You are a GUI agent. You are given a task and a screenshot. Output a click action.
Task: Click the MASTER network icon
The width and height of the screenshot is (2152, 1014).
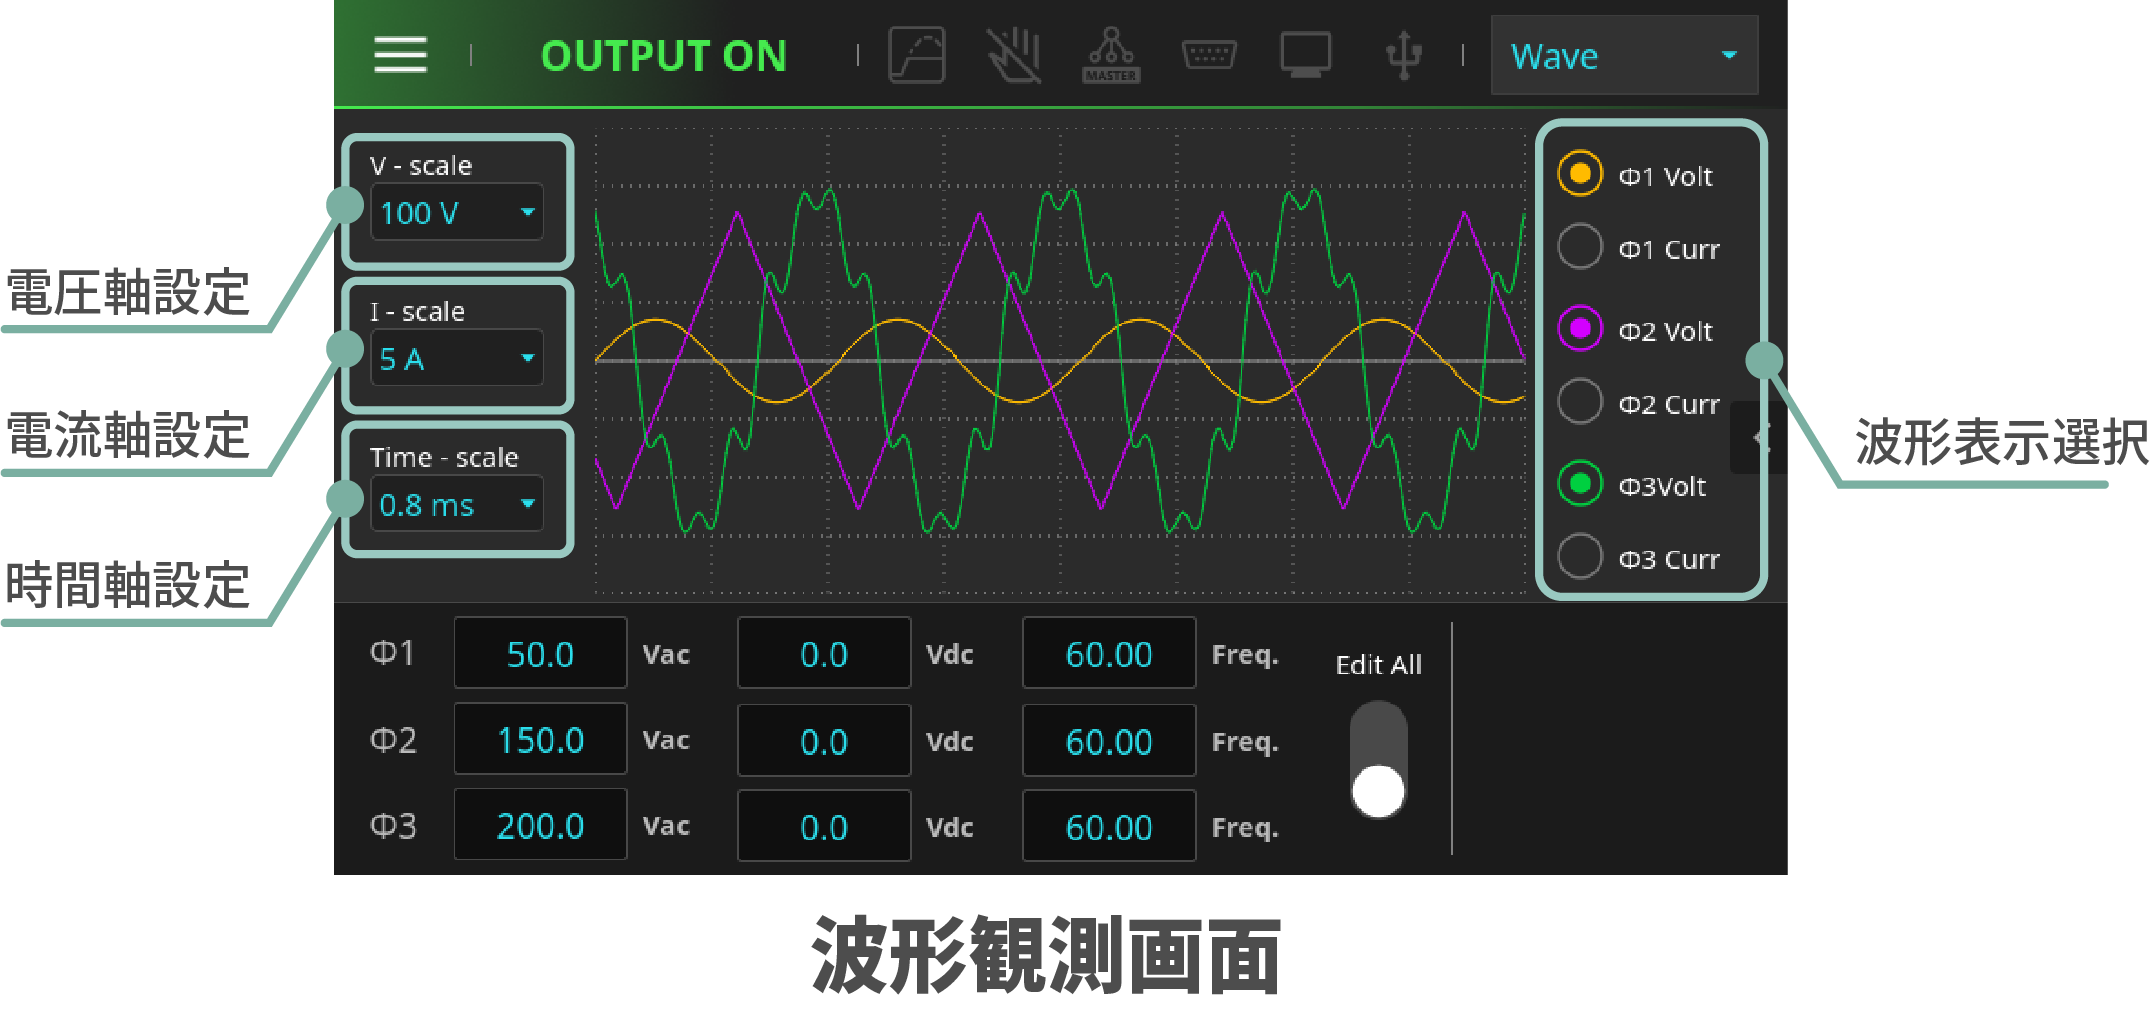pos(1111,55)
